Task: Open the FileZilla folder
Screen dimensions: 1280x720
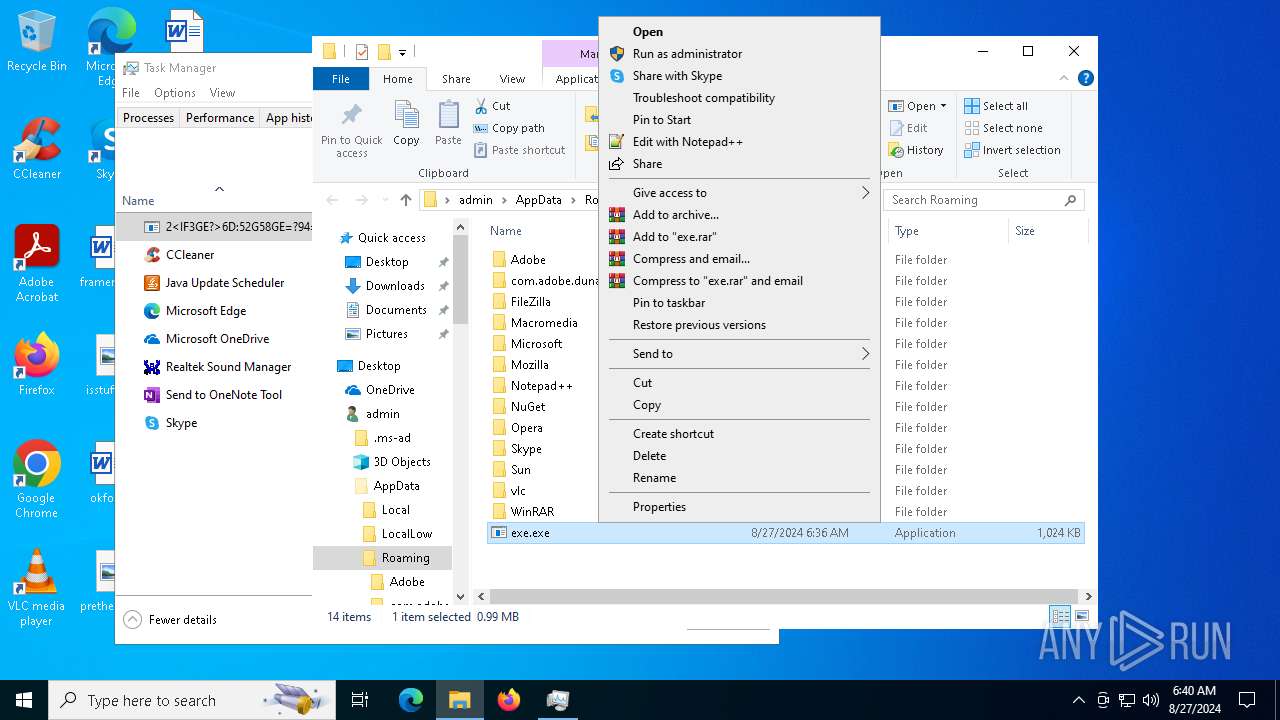Action: tap(530, 302)
